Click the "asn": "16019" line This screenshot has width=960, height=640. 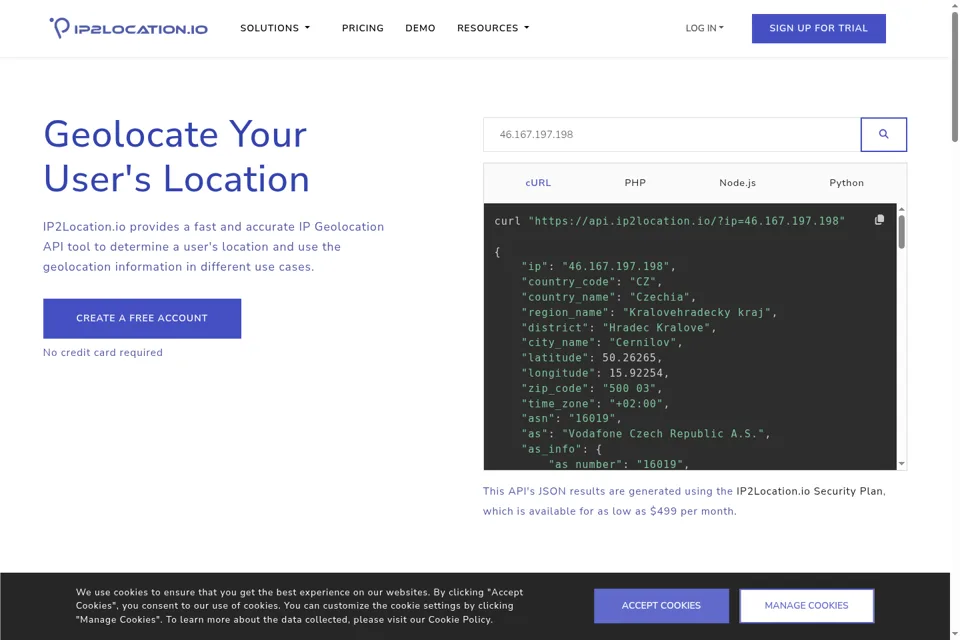coord(572,418)
